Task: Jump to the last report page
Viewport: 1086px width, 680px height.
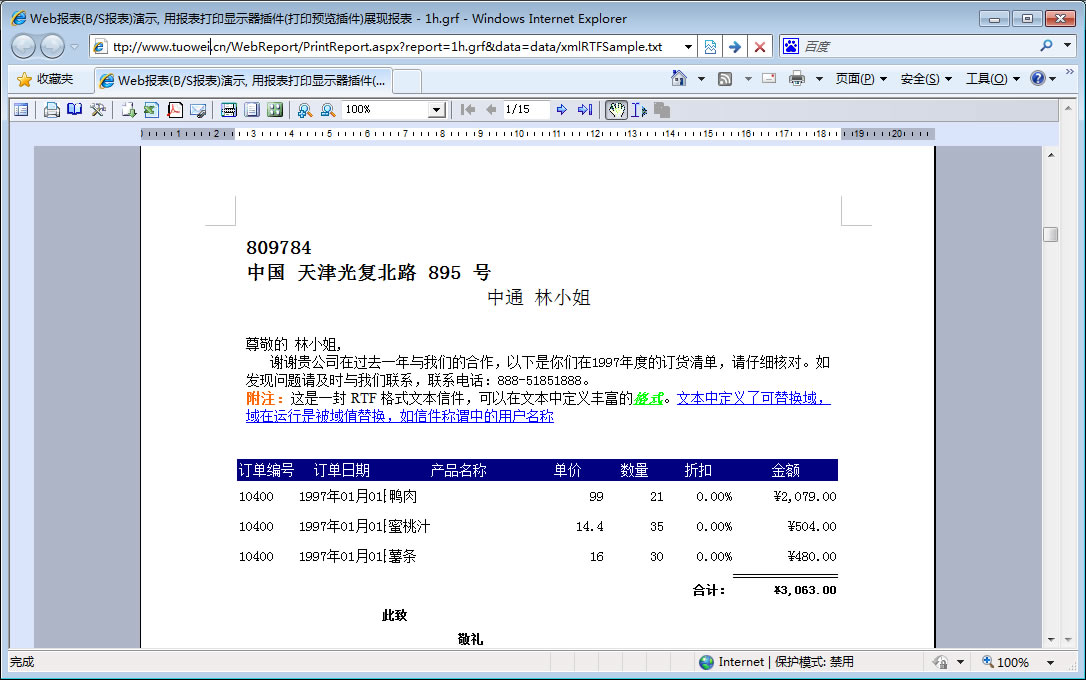Action: coord(585,110)
